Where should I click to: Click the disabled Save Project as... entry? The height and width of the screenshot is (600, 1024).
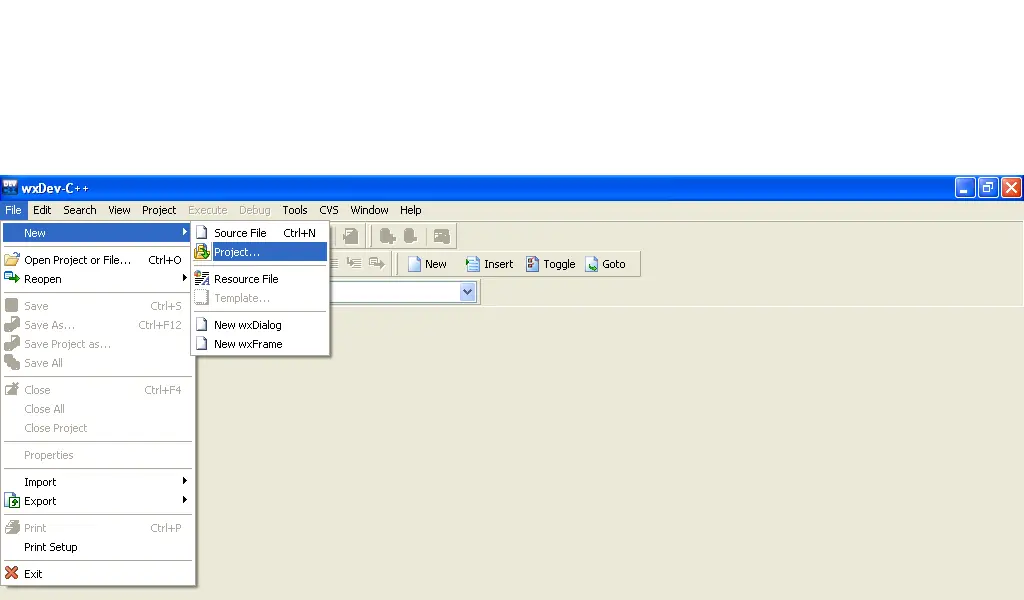[98, 344]
